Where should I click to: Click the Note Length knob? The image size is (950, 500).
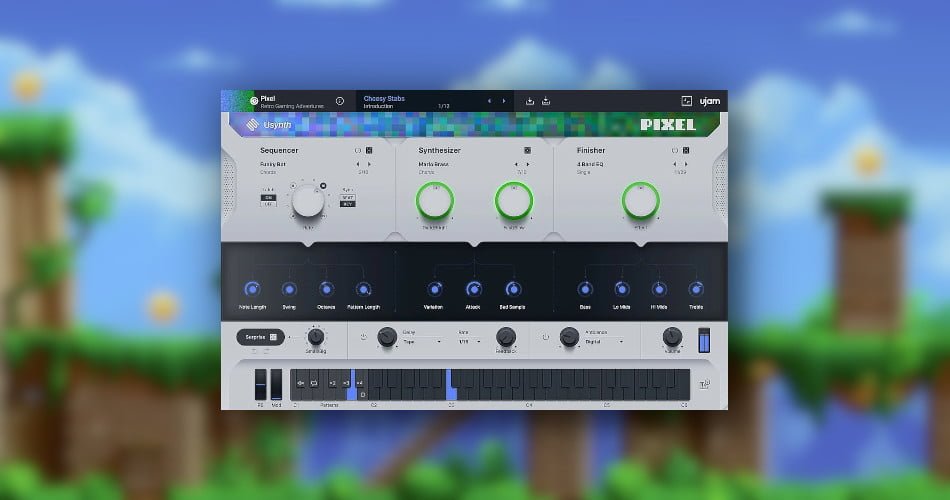coord(252,289)
